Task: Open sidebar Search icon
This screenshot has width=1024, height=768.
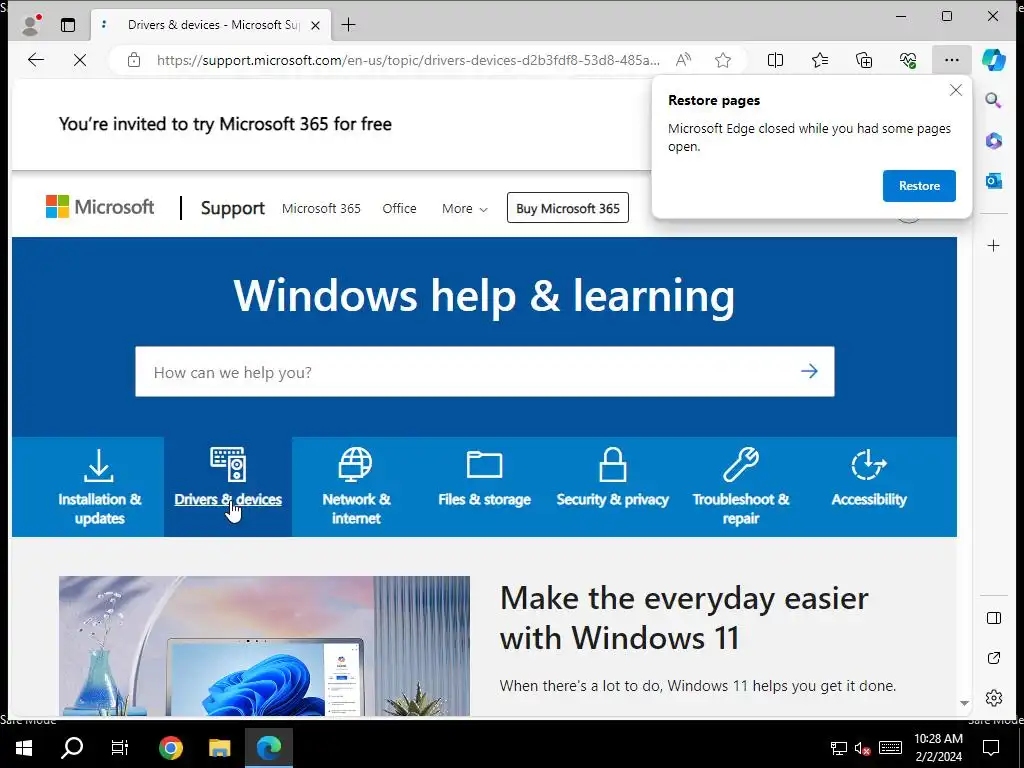Action: 993,100
